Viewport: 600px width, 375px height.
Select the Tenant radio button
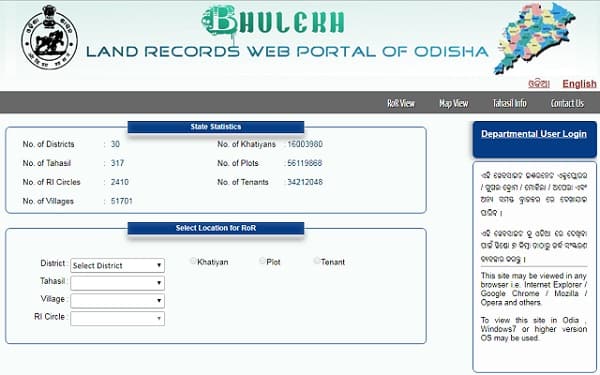[317, 261]
